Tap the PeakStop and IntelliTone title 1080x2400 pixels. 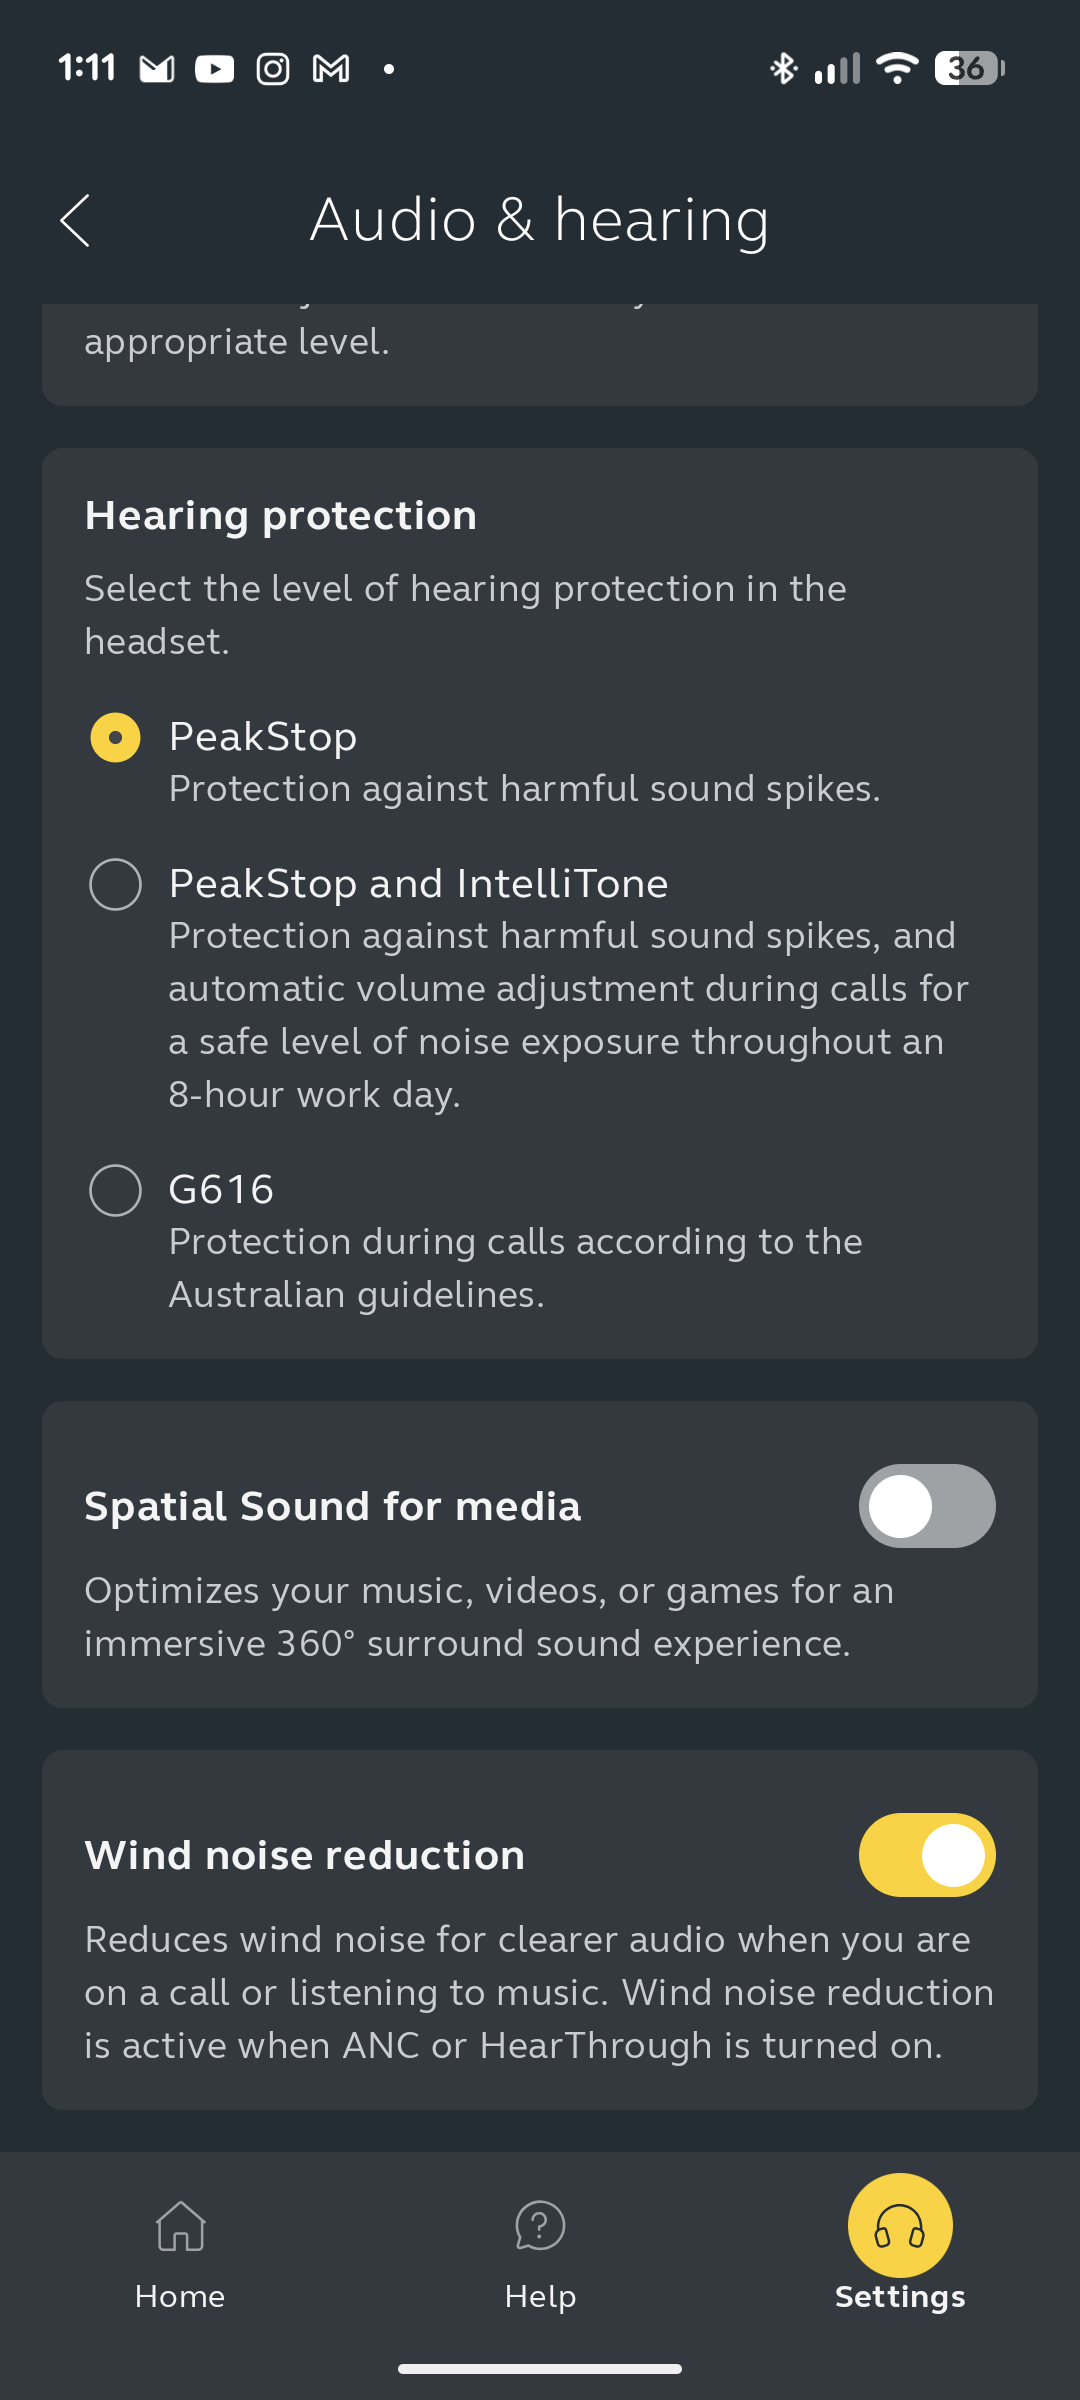pyautogui.click(x=418, y=884)
